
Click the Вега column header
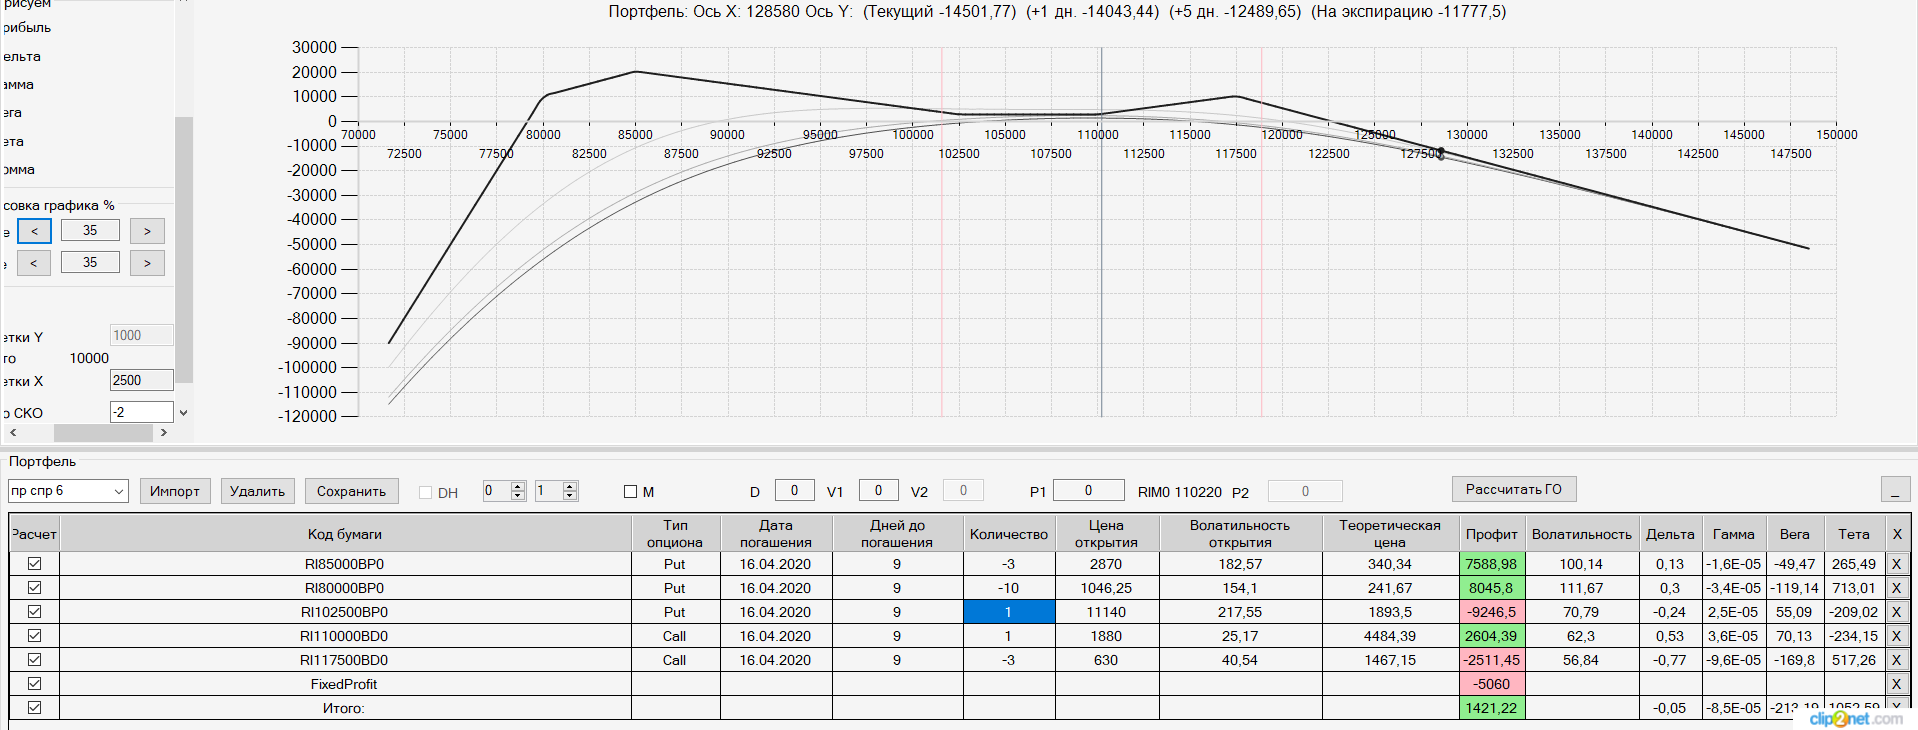[x=1795, y=534]
